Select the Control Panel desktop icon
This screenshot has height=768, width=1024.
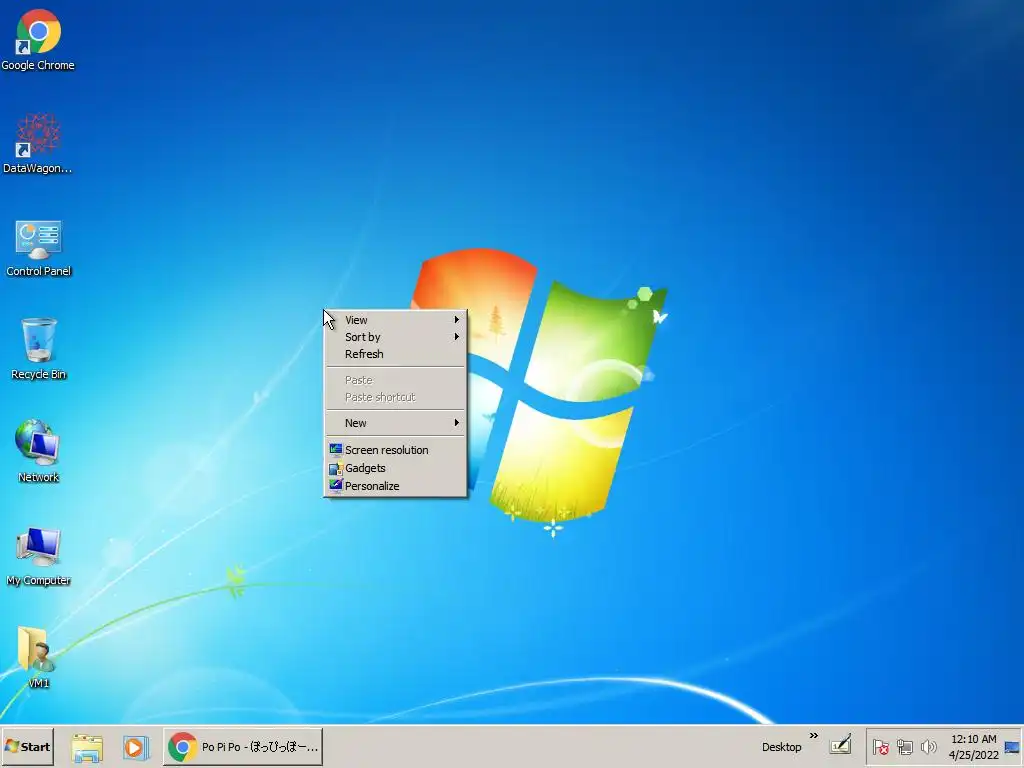pyautogui.click(x=39, y=248)
